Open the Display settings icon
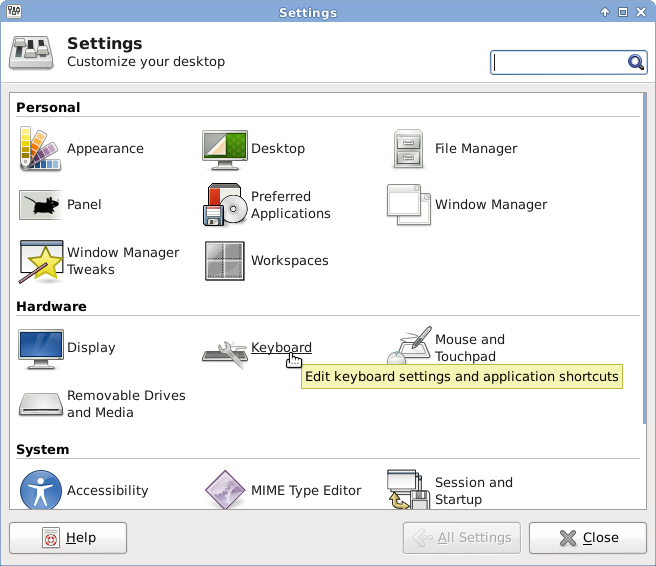The width and height of the screenshot is (656, 566). pos(41,348)
